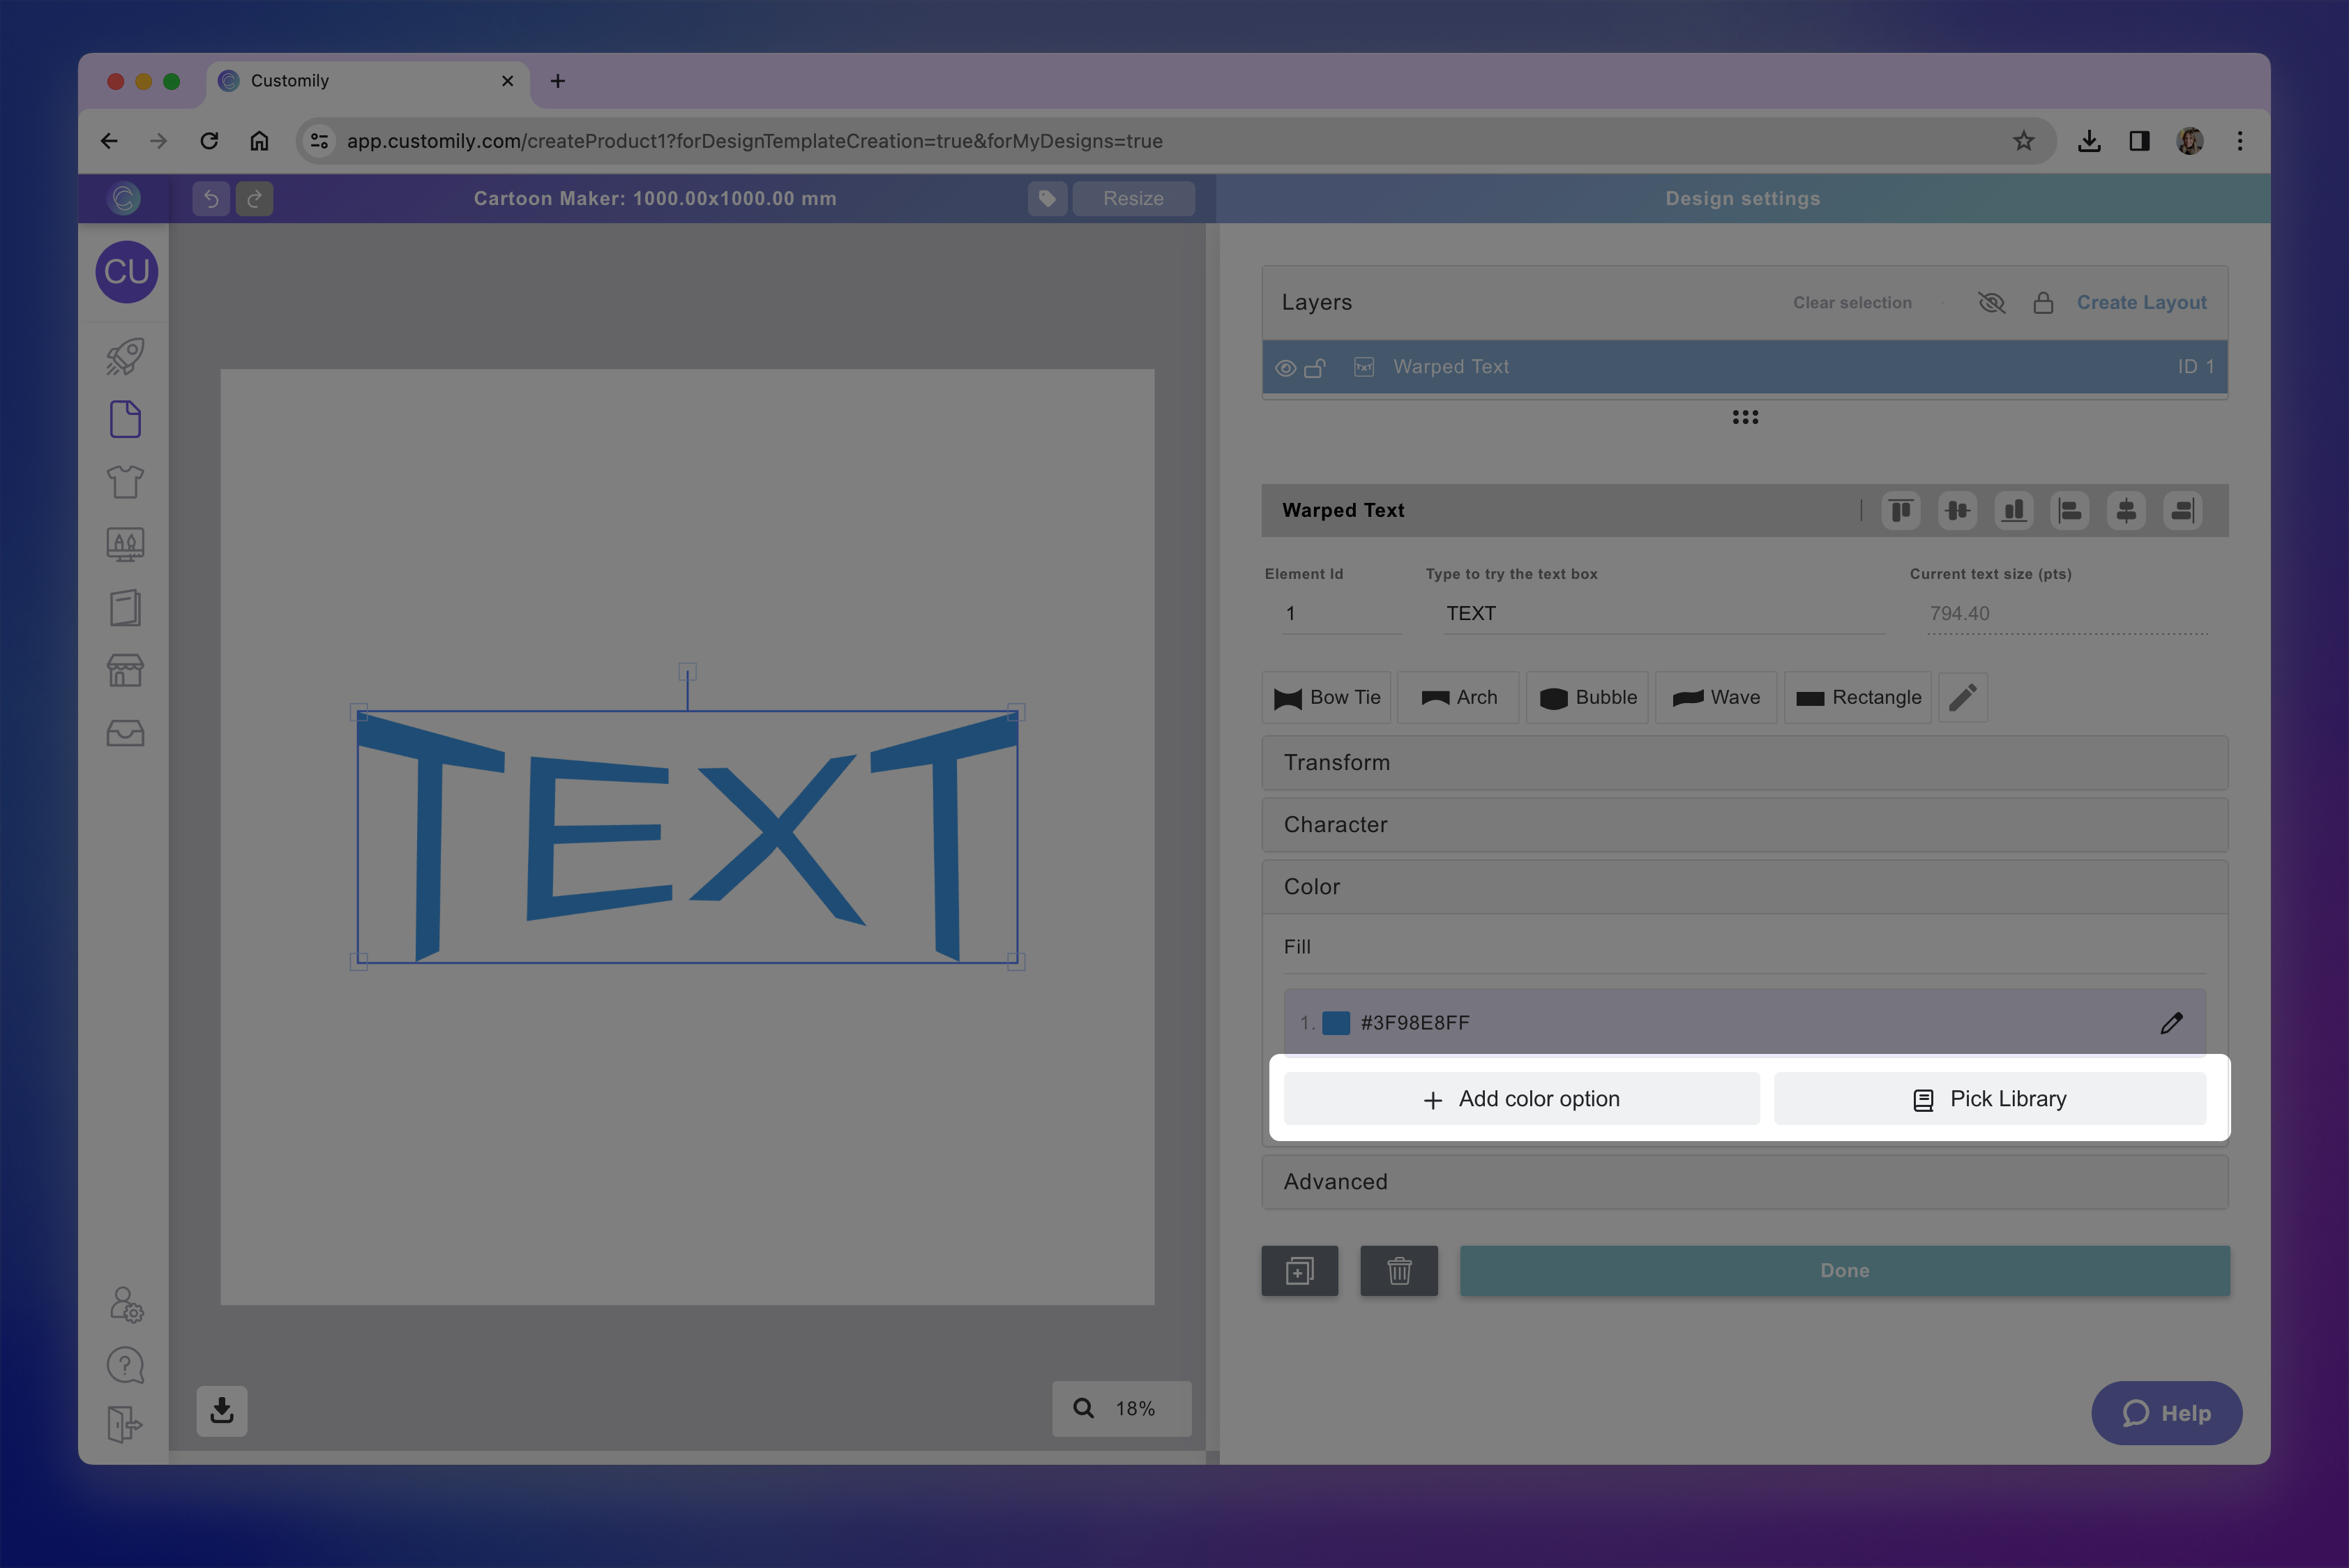Screen dimensions: 2349x1568
Task: Expand the Character section
Action: tap(1744, 824)
